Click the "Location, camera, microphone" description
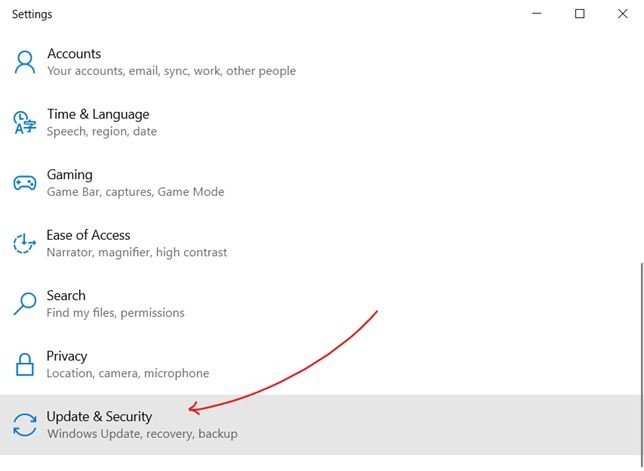The height and width of the screenshot is (471, 644). 128,373
